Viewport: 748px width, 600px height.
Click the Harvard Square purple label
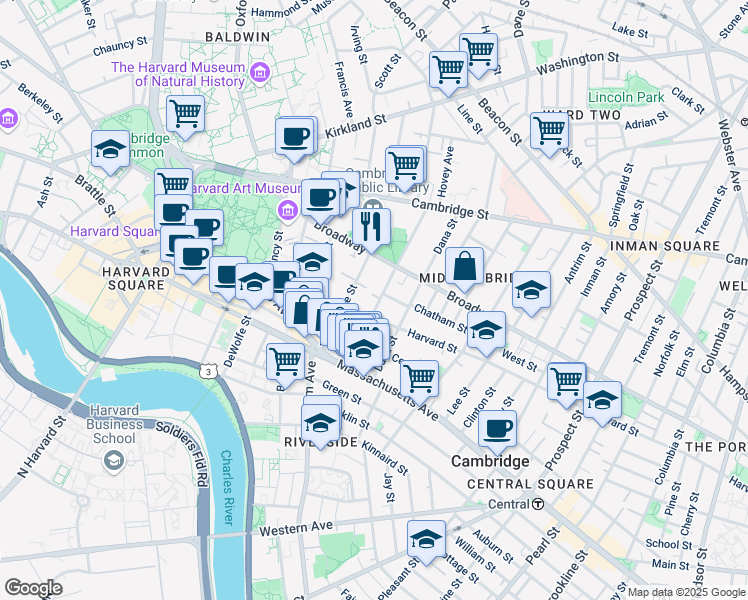[x=114, y=231]
